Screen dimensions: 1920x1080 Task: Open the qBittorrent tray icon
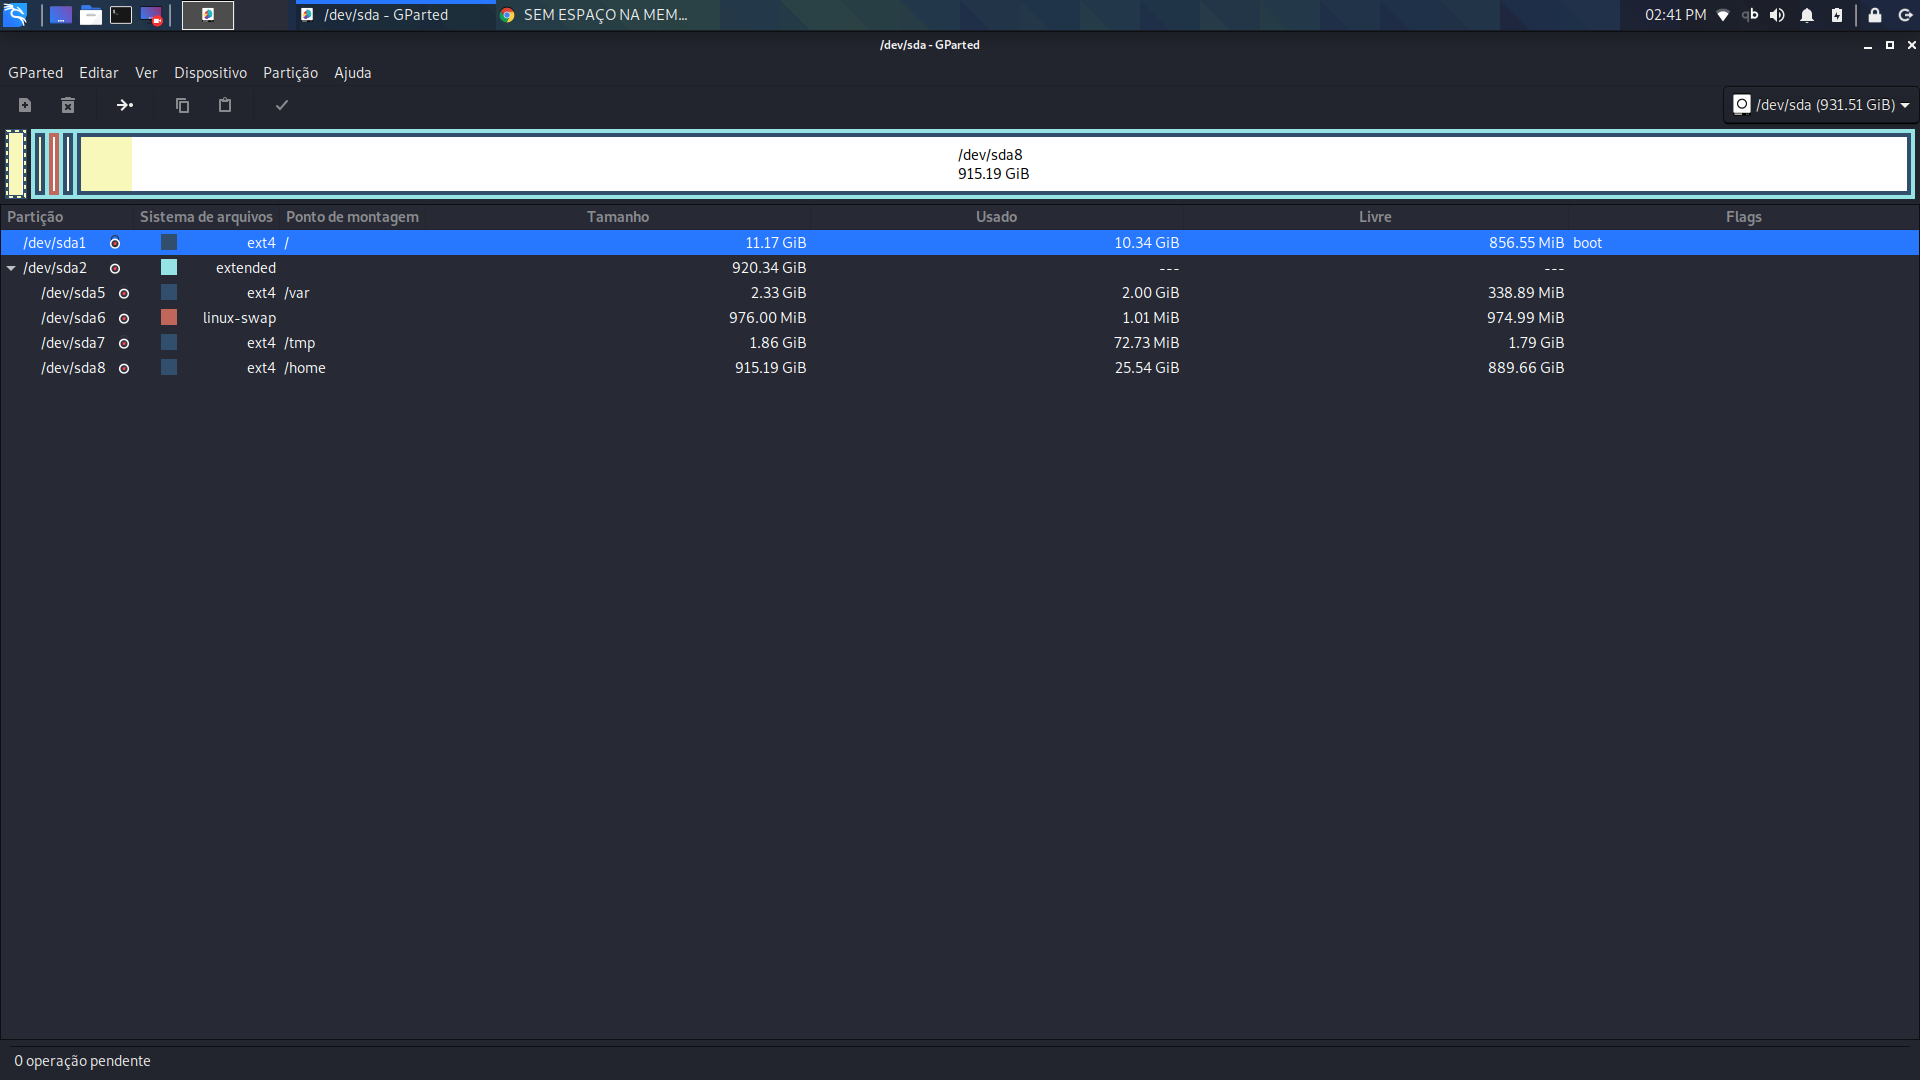coord(1750,15)
